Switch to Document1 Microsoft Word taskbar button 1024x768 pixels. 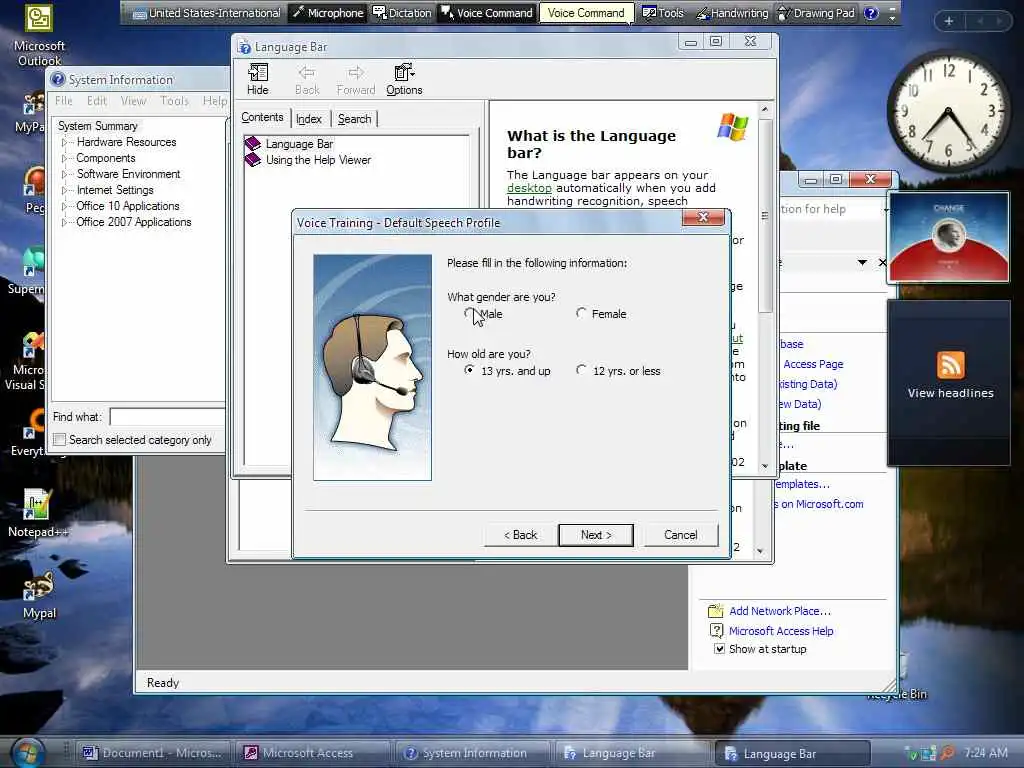click(153, 753)
